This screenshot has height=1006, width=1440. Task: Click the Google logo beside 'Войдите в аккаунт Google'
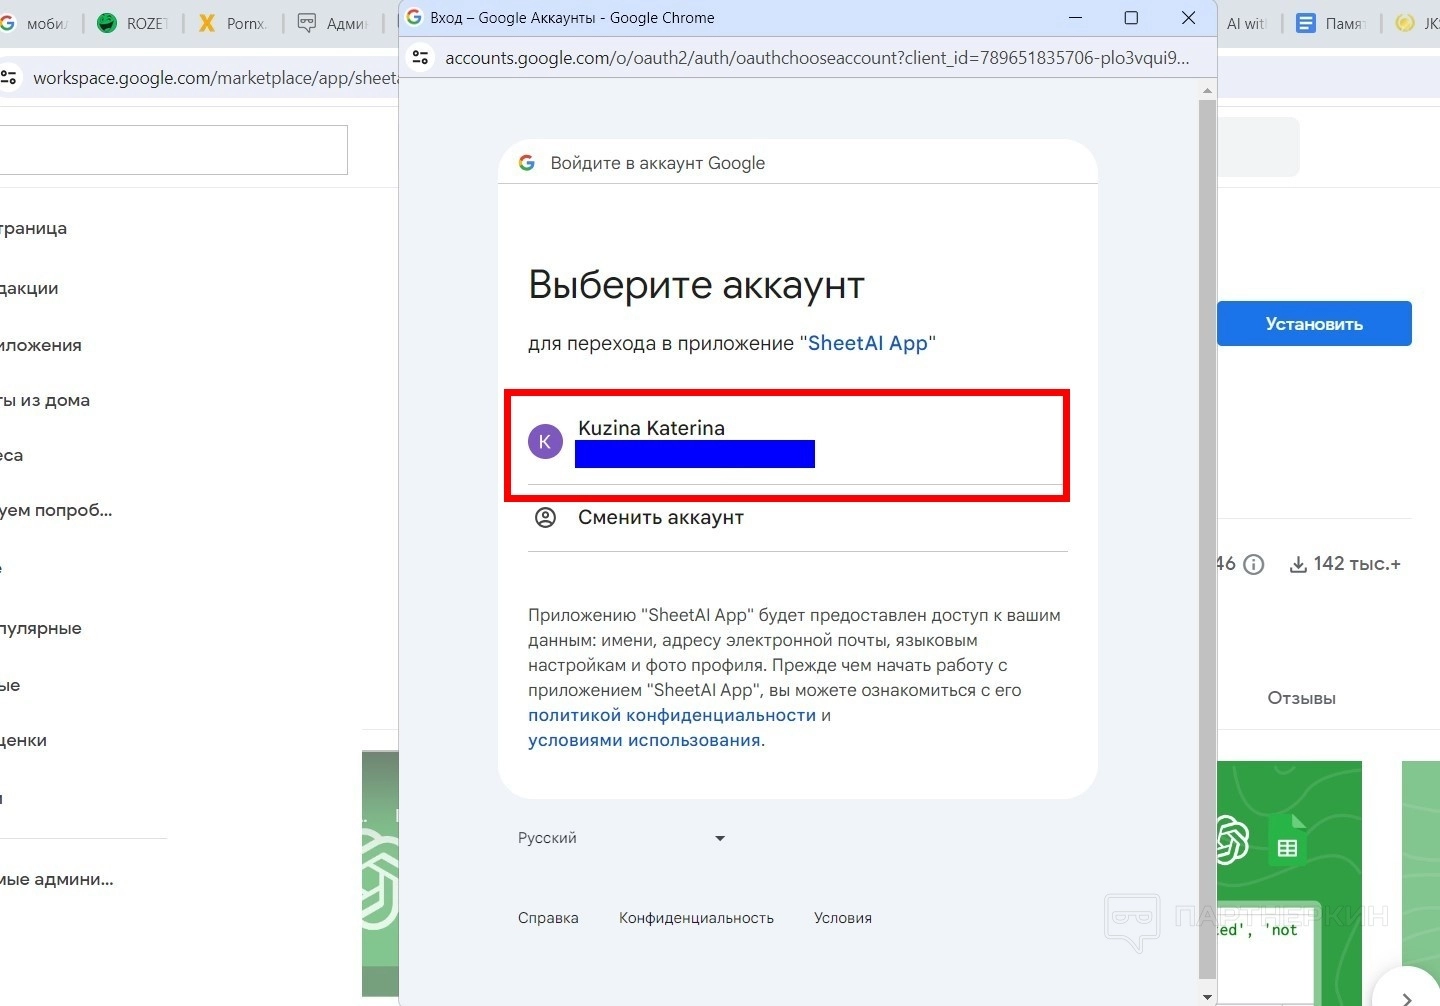[527, 163]
